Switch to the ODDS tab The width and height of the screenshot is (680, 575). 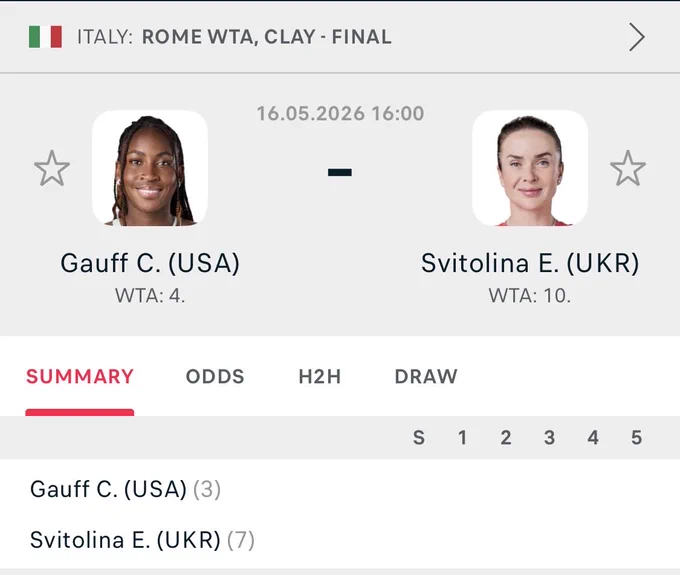coord(215,376)
